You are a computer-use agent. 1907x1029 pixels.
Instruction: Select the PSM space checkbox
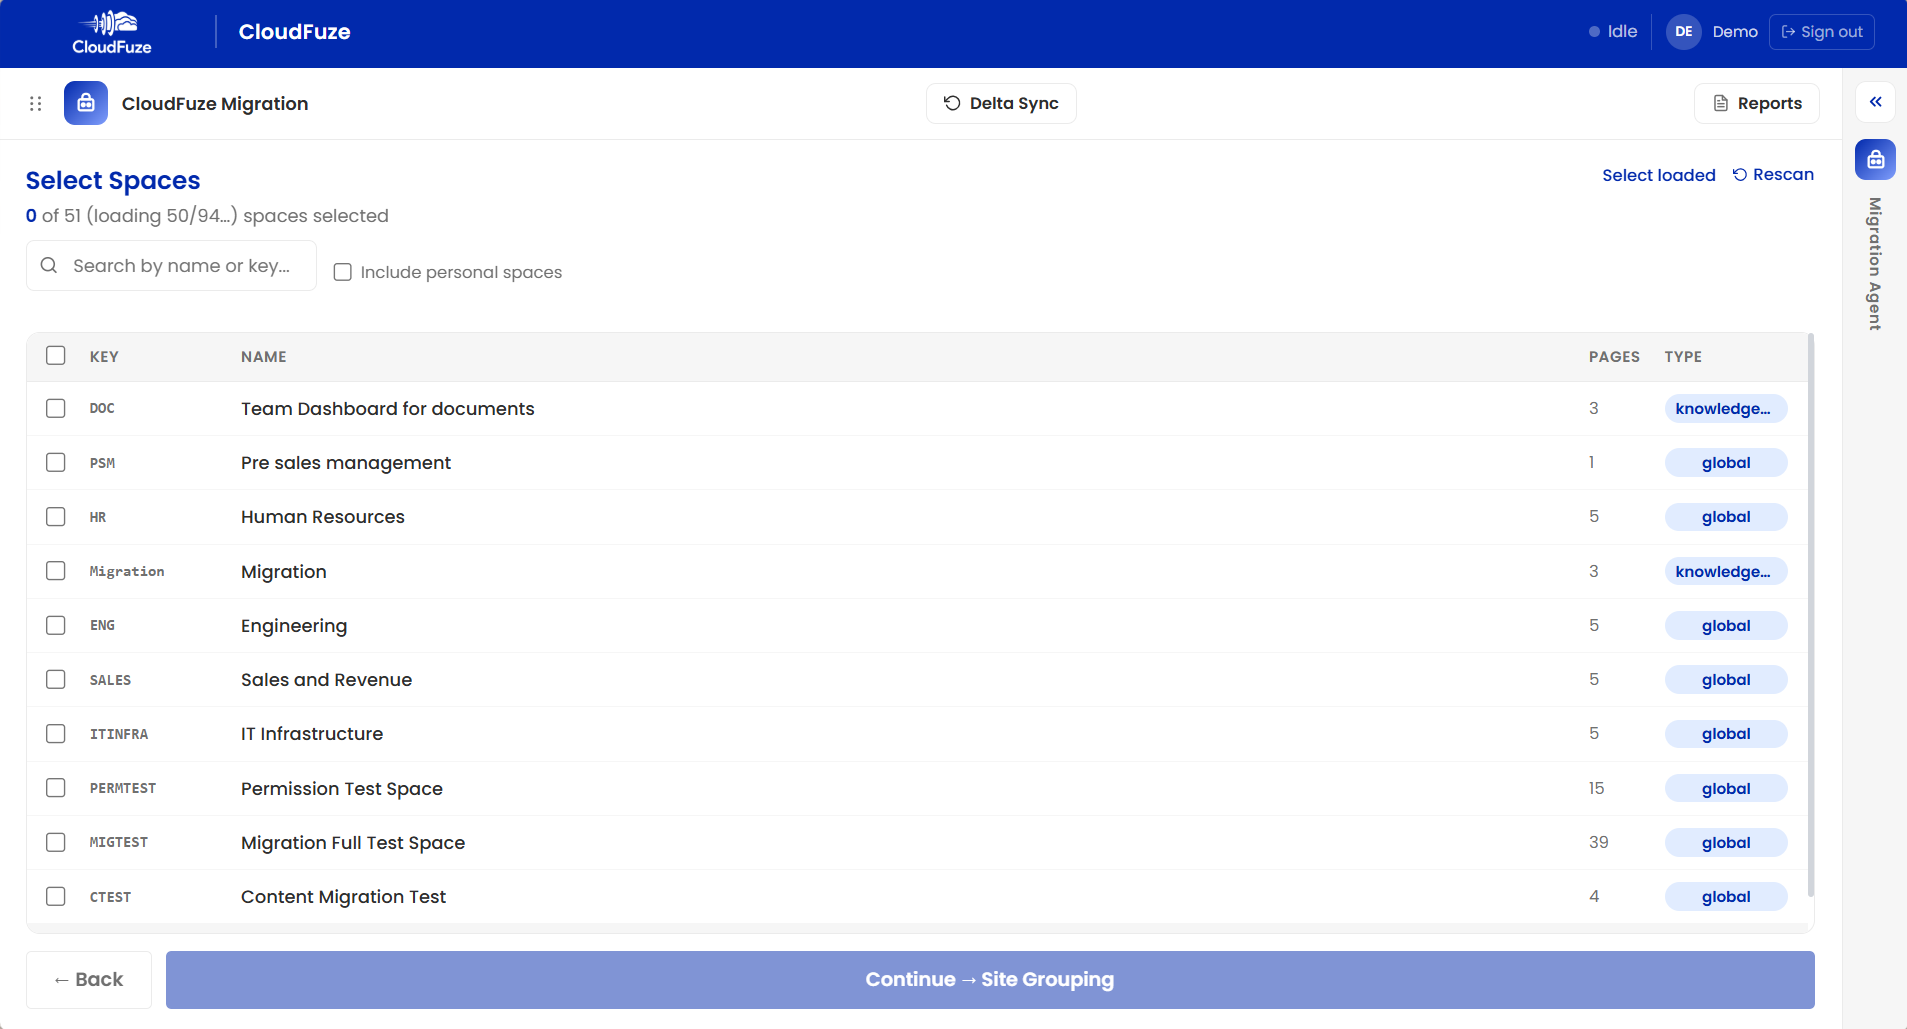coord(56,462)
